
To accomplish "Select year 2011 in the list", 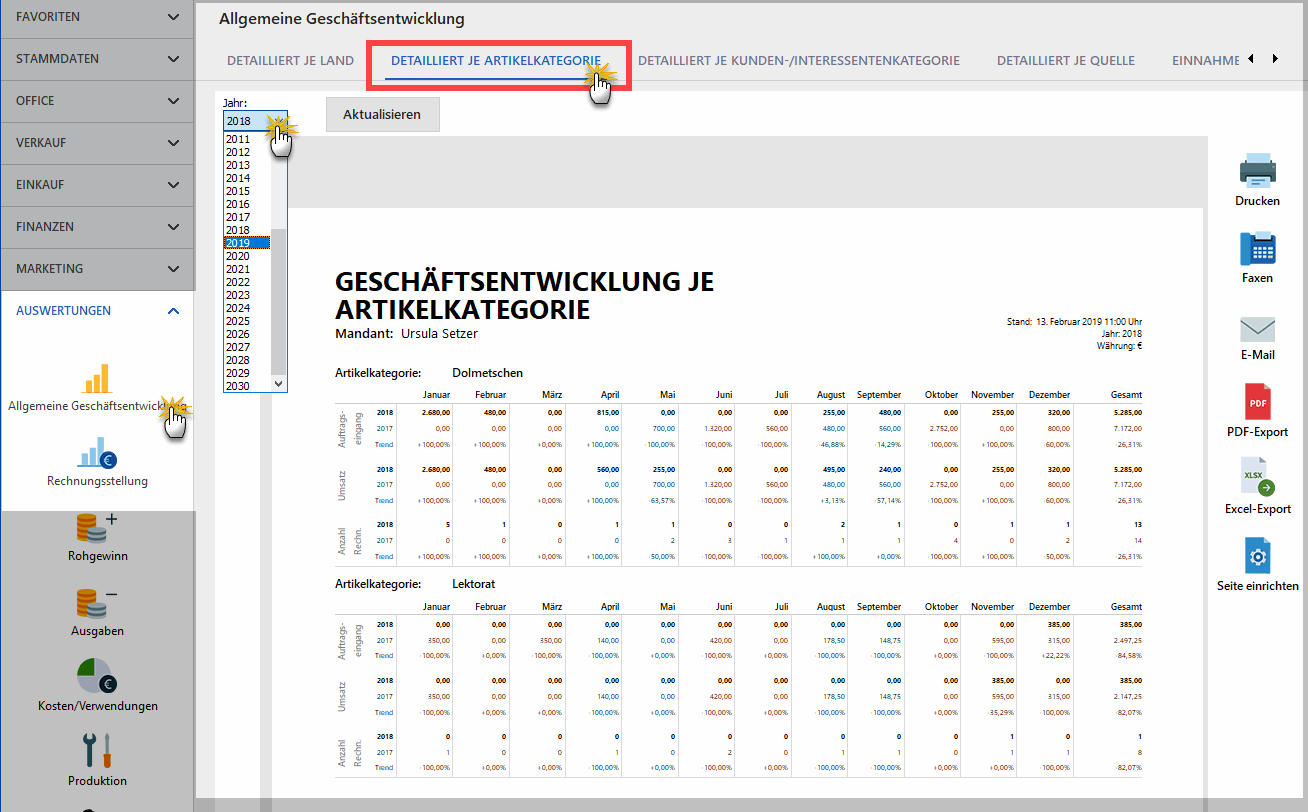I will tap(247, 139).
